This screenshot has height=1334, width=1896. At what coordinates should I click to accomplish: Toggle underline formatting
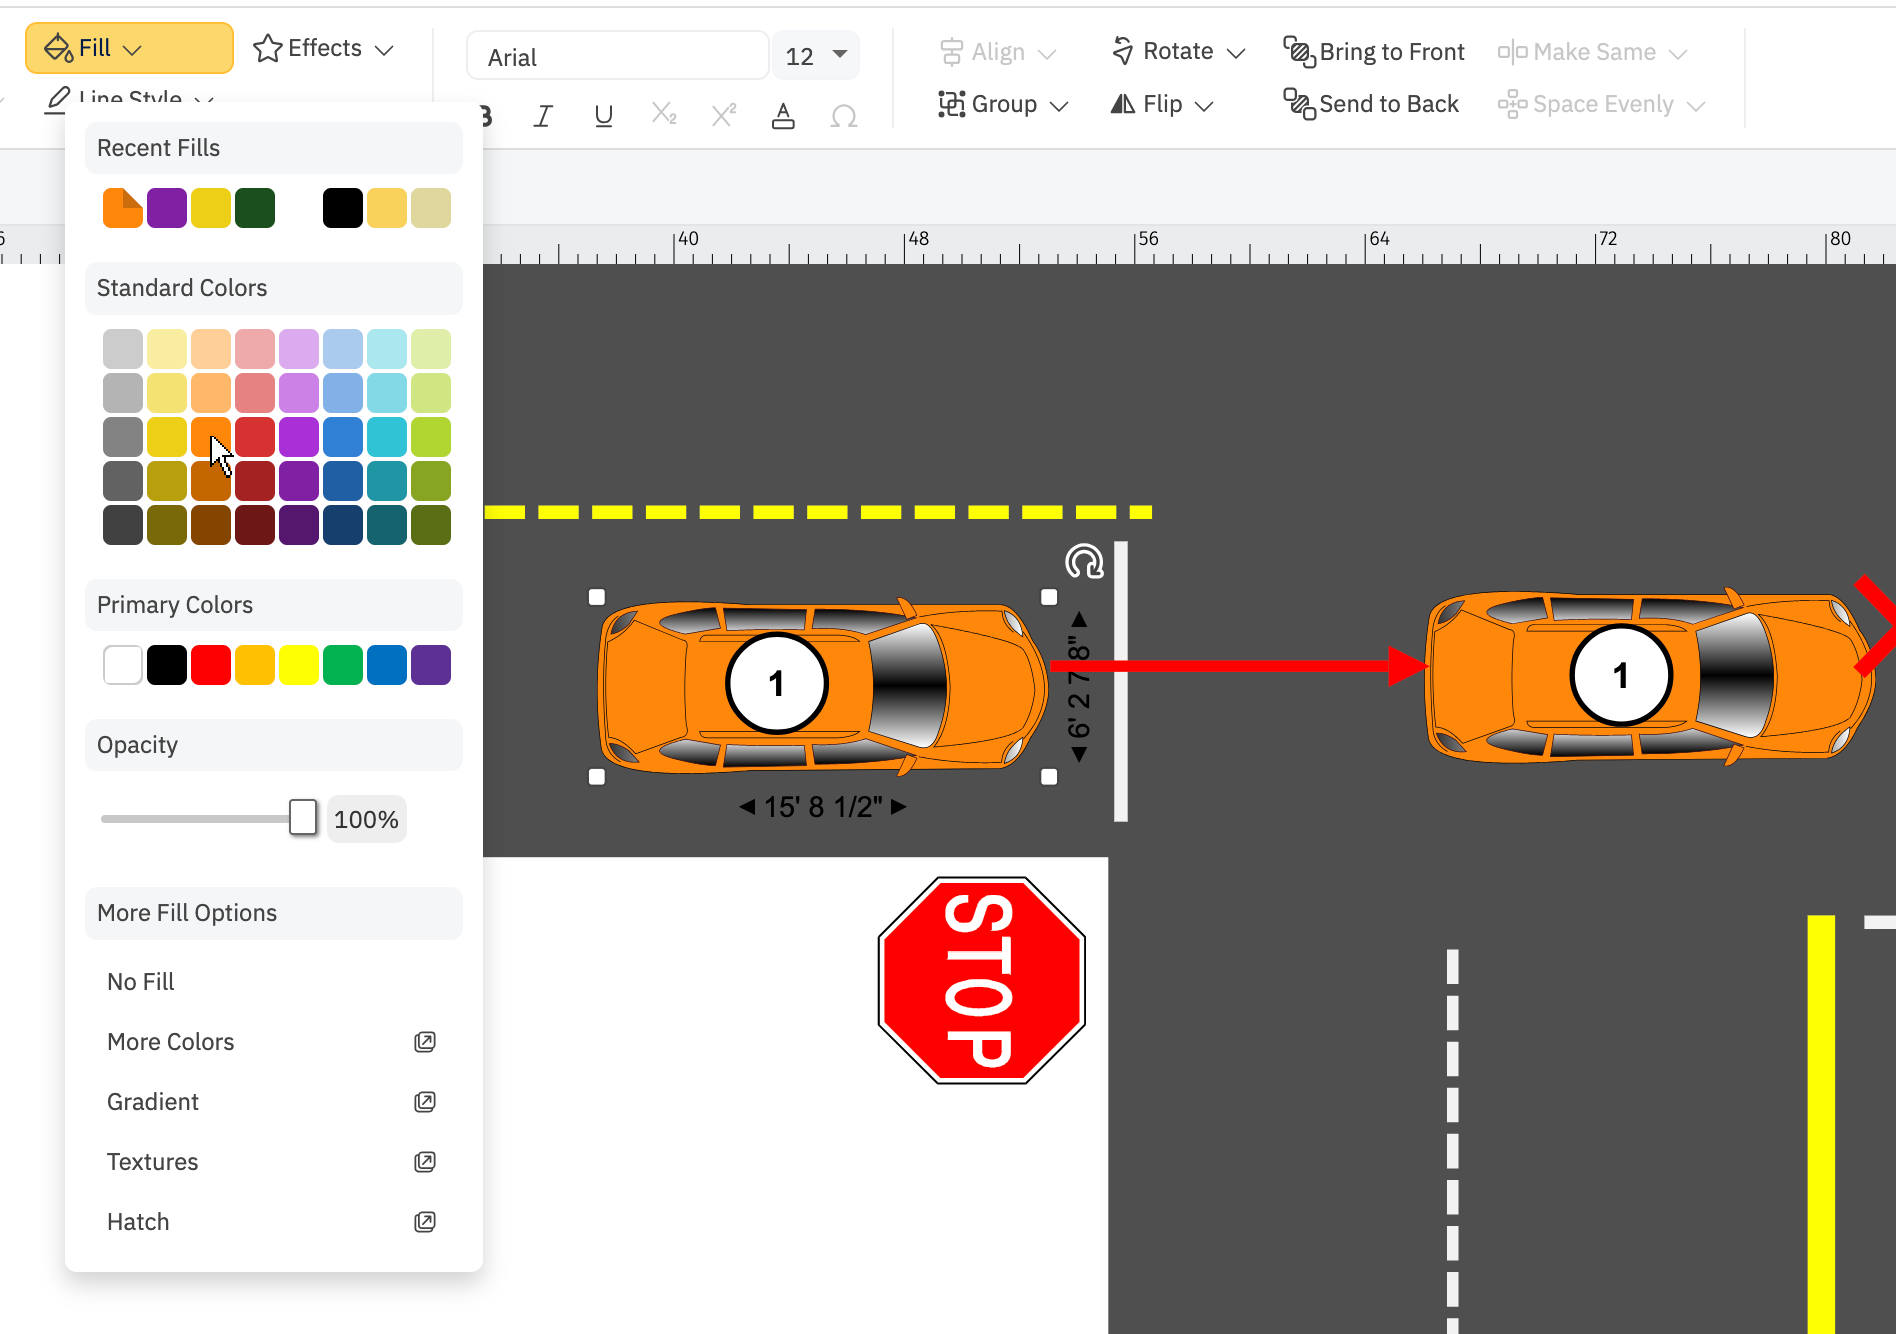pyautogui.click(x=603, y=115)
